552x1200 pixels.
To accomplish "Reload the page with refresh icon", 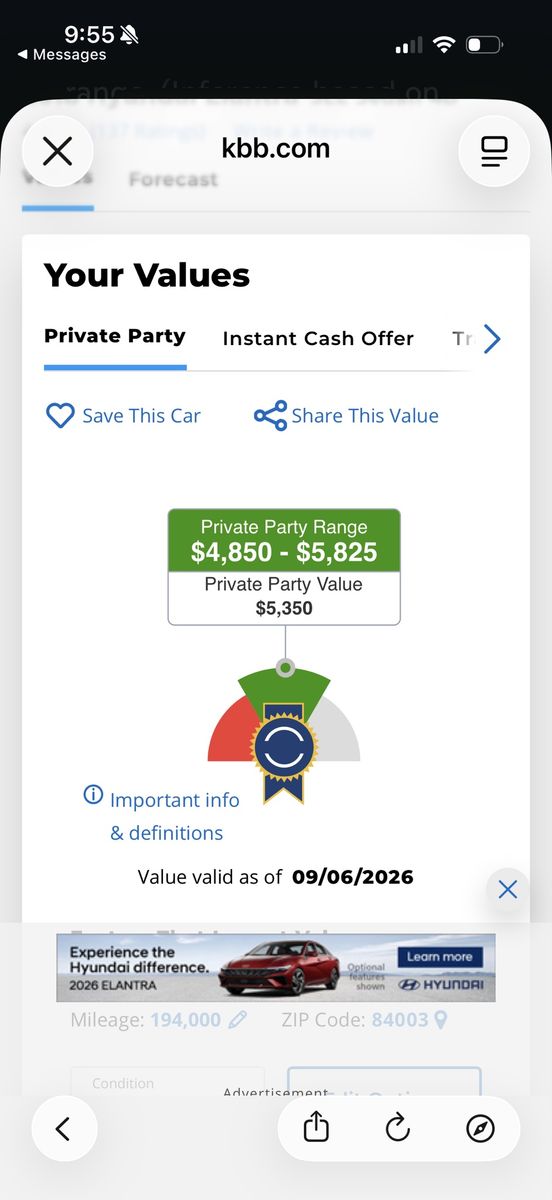I will 398,1129.
